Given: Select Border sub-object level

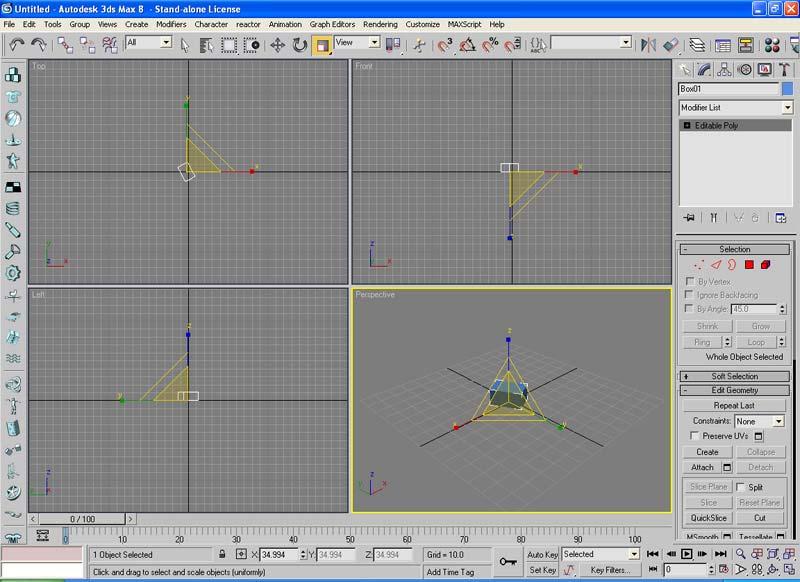Looking at the screenshot, I should click(732, 265).
